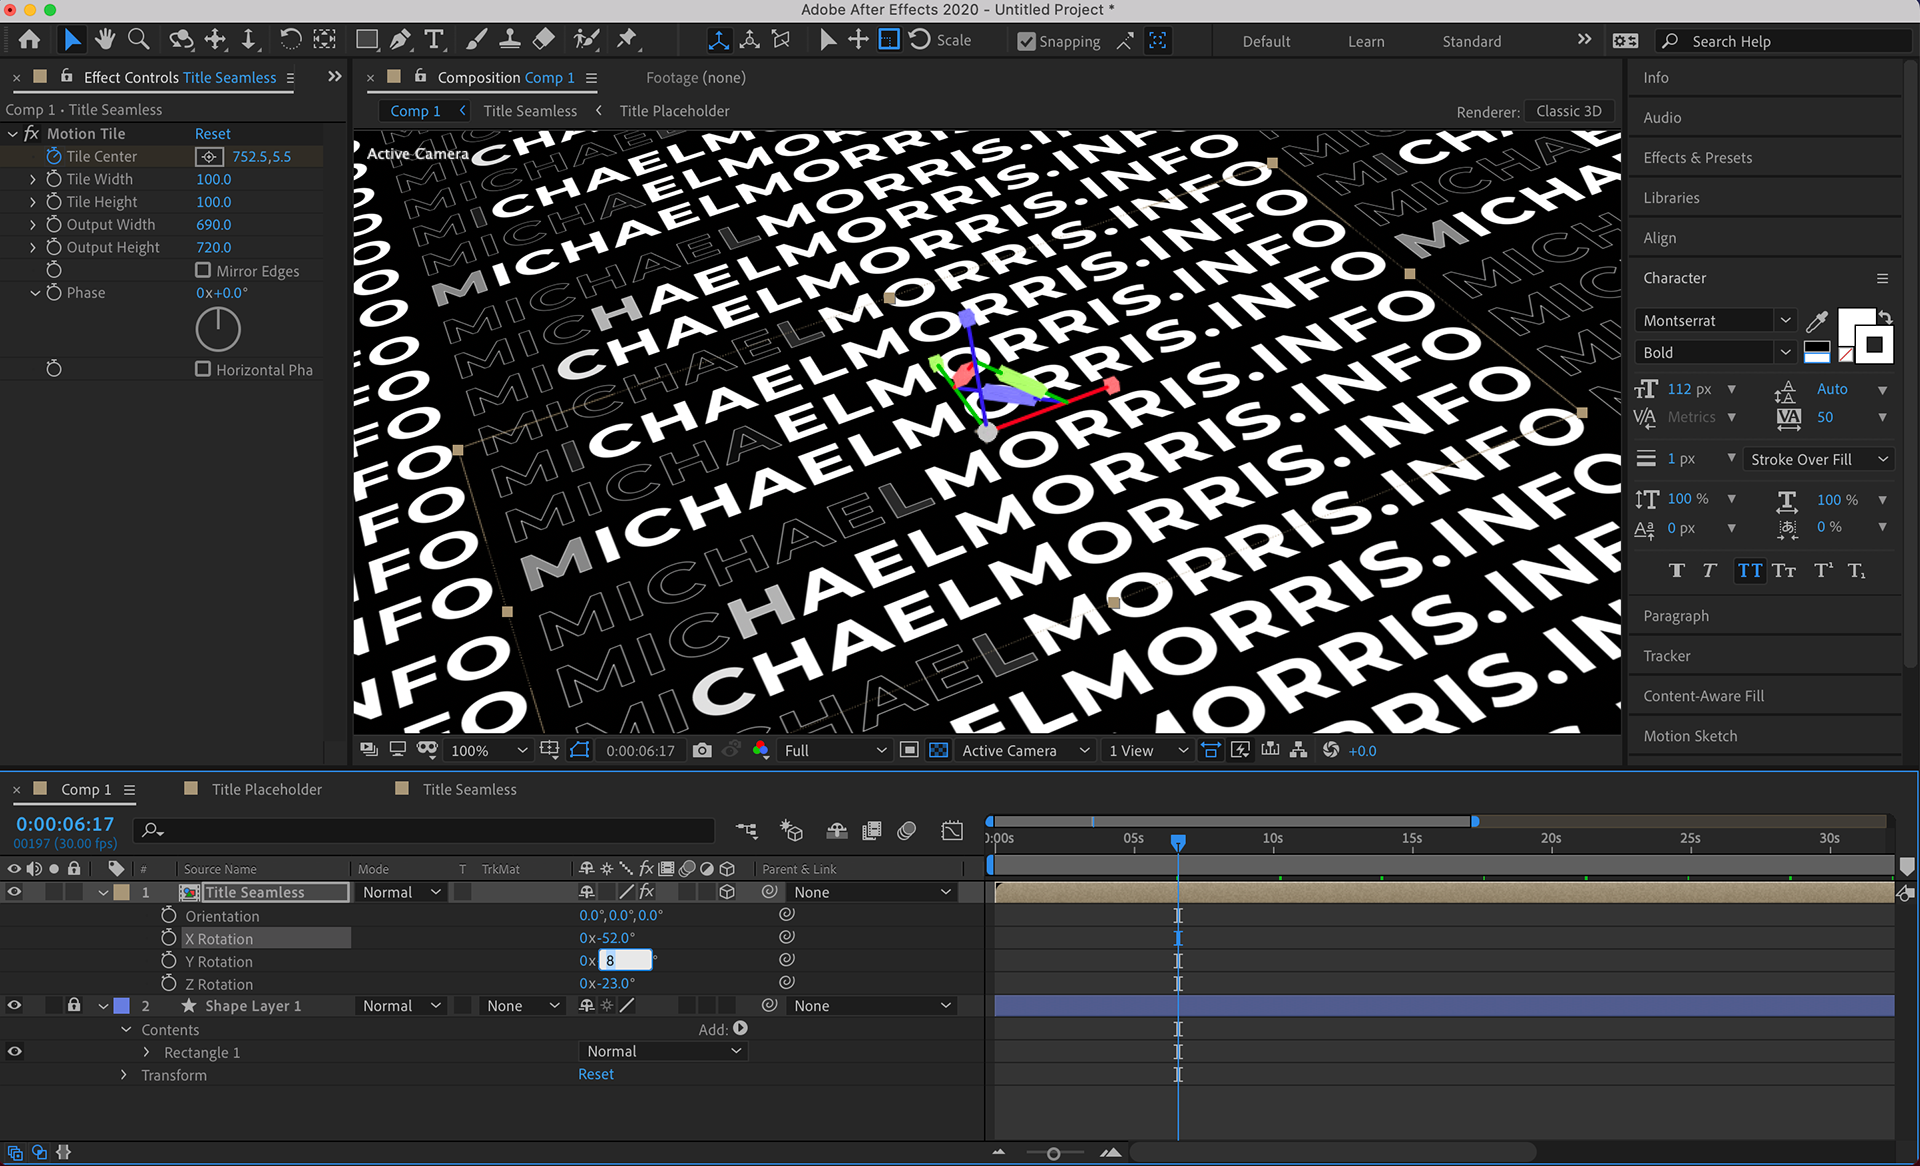Click the Classic 3D renderer button
This screenshot has height=1166, width=1920.
1568,111
